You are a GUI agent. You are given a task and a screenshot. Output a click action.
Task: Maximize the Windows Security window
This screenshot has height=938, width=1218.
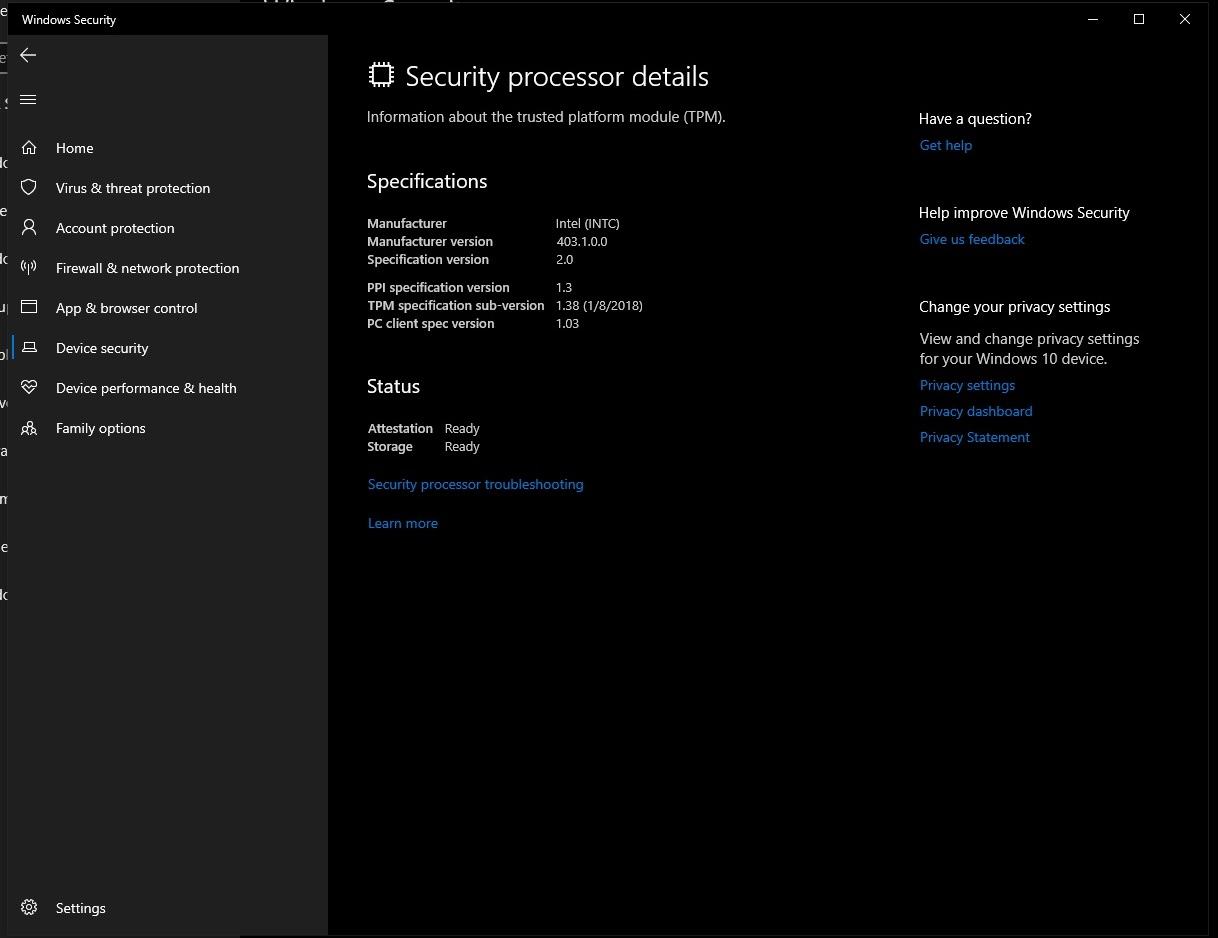coord(1139,19)
